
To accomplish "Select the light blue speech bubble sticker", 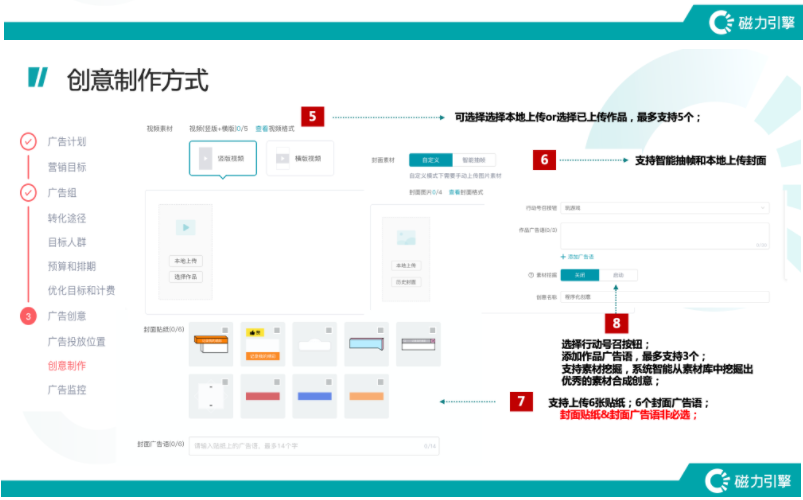I will [x=366, y=344].
